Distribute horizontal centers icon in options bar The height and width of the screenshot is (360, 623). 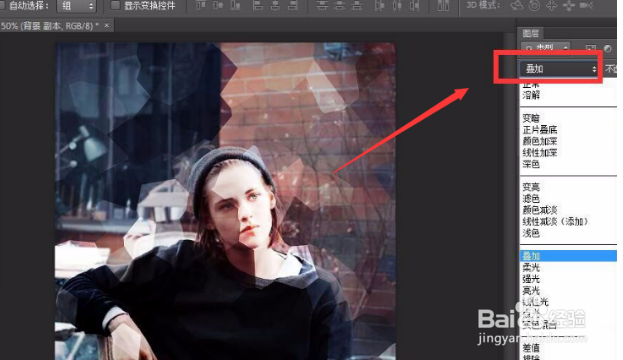[x=397, y=6]
